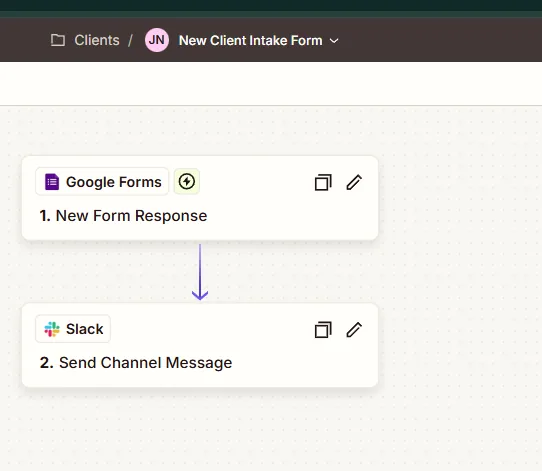Edit the Google Forms step with pencil icon
This screenshot has height=471, width=542.
pos(354,182)
